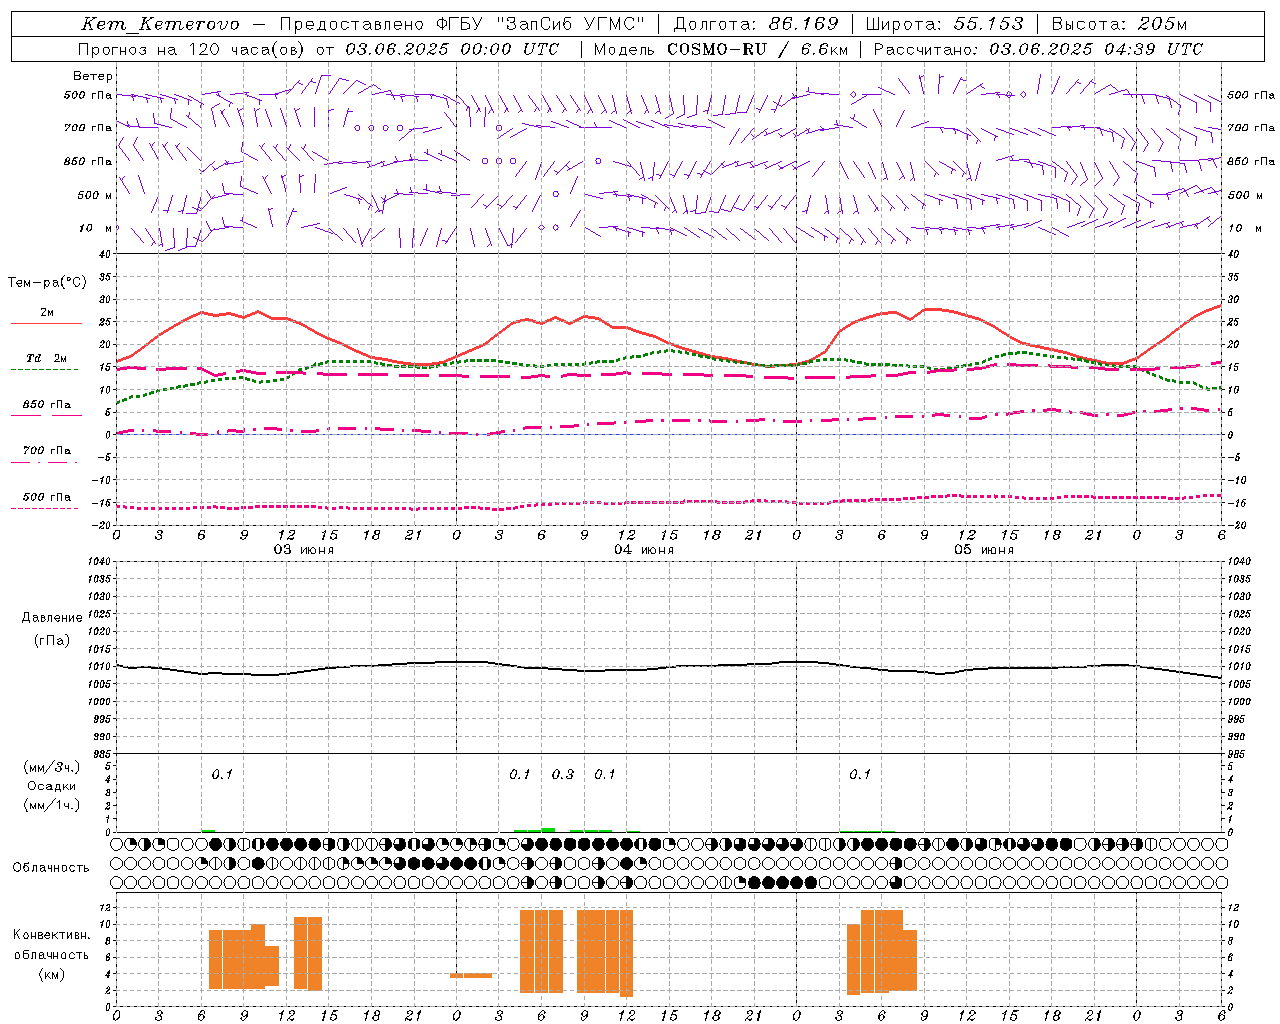This screenshot has height=1024, width=1280.
Task: Click the model name COSMO-RU / 6.6км
Action: [x=757, y=49]
